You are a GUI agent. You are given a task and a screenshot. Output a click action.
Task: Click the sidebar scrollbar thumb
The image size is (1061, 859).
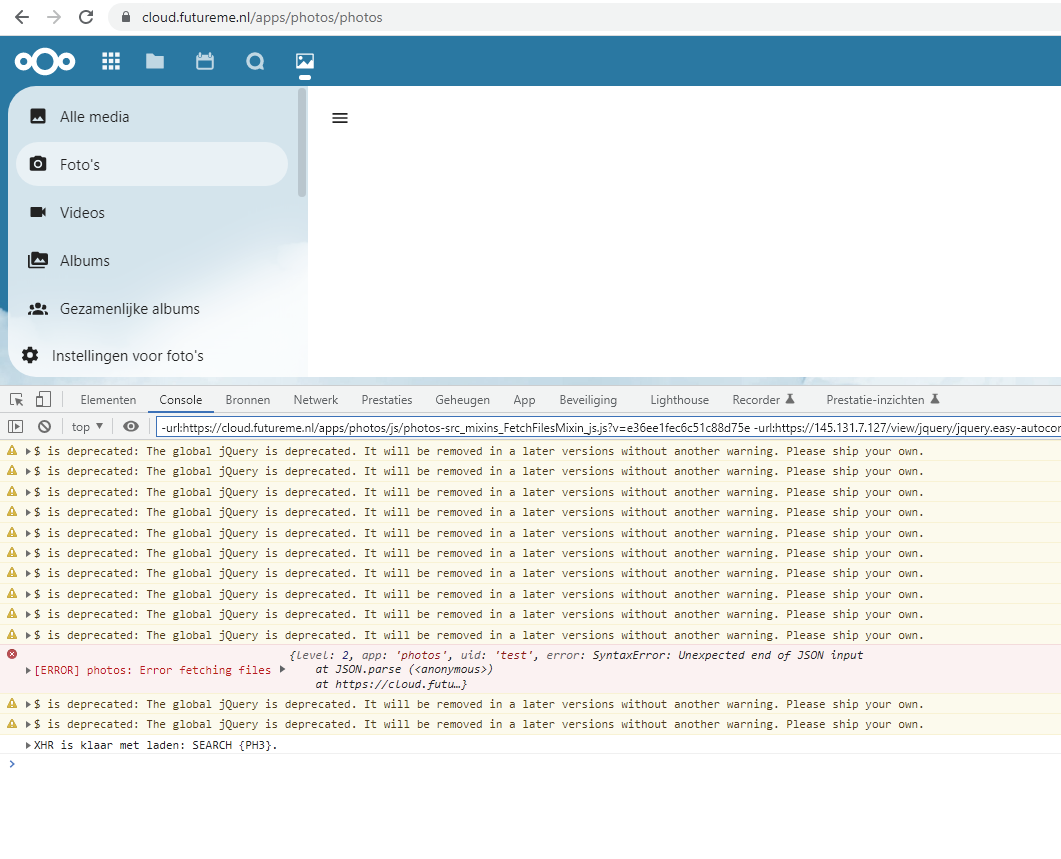point(302,143)
